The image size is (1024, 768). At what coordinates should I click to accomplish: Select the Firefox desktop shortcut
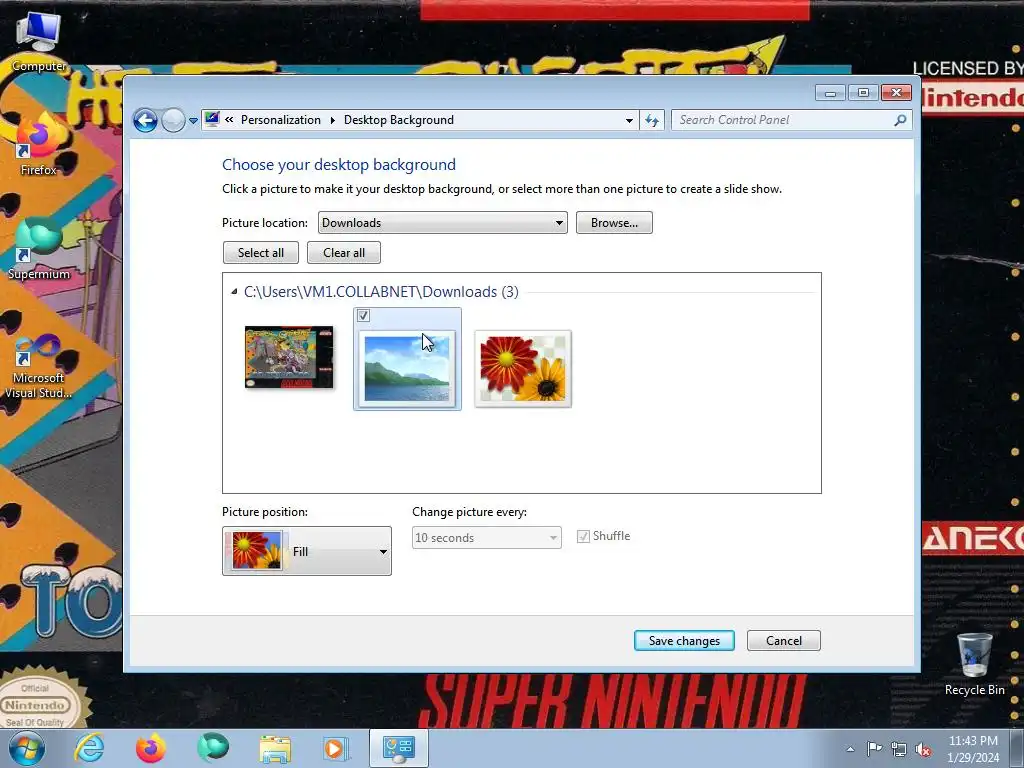(x=39, y=144)
